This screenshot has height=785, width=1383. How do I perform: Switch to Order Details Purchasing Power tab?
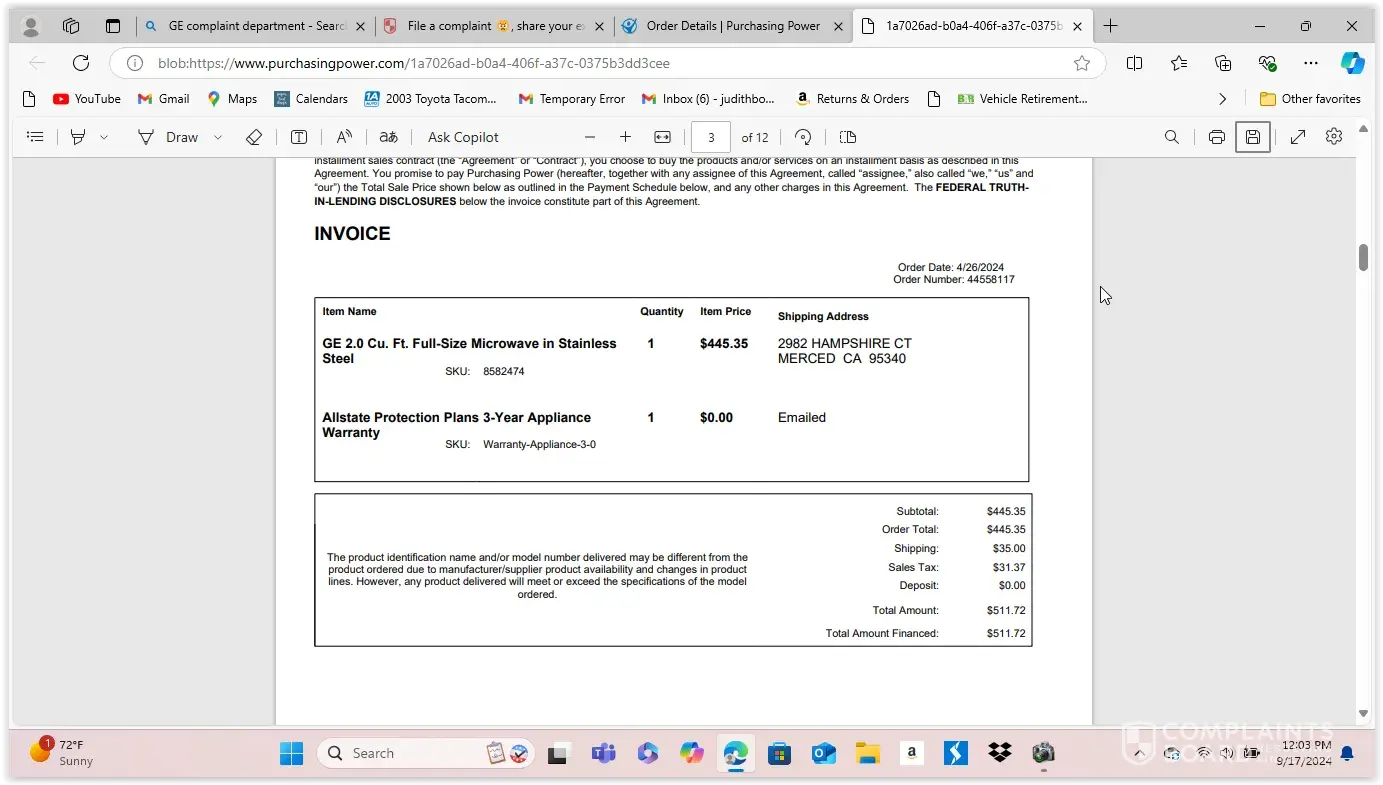click(732, 26)
